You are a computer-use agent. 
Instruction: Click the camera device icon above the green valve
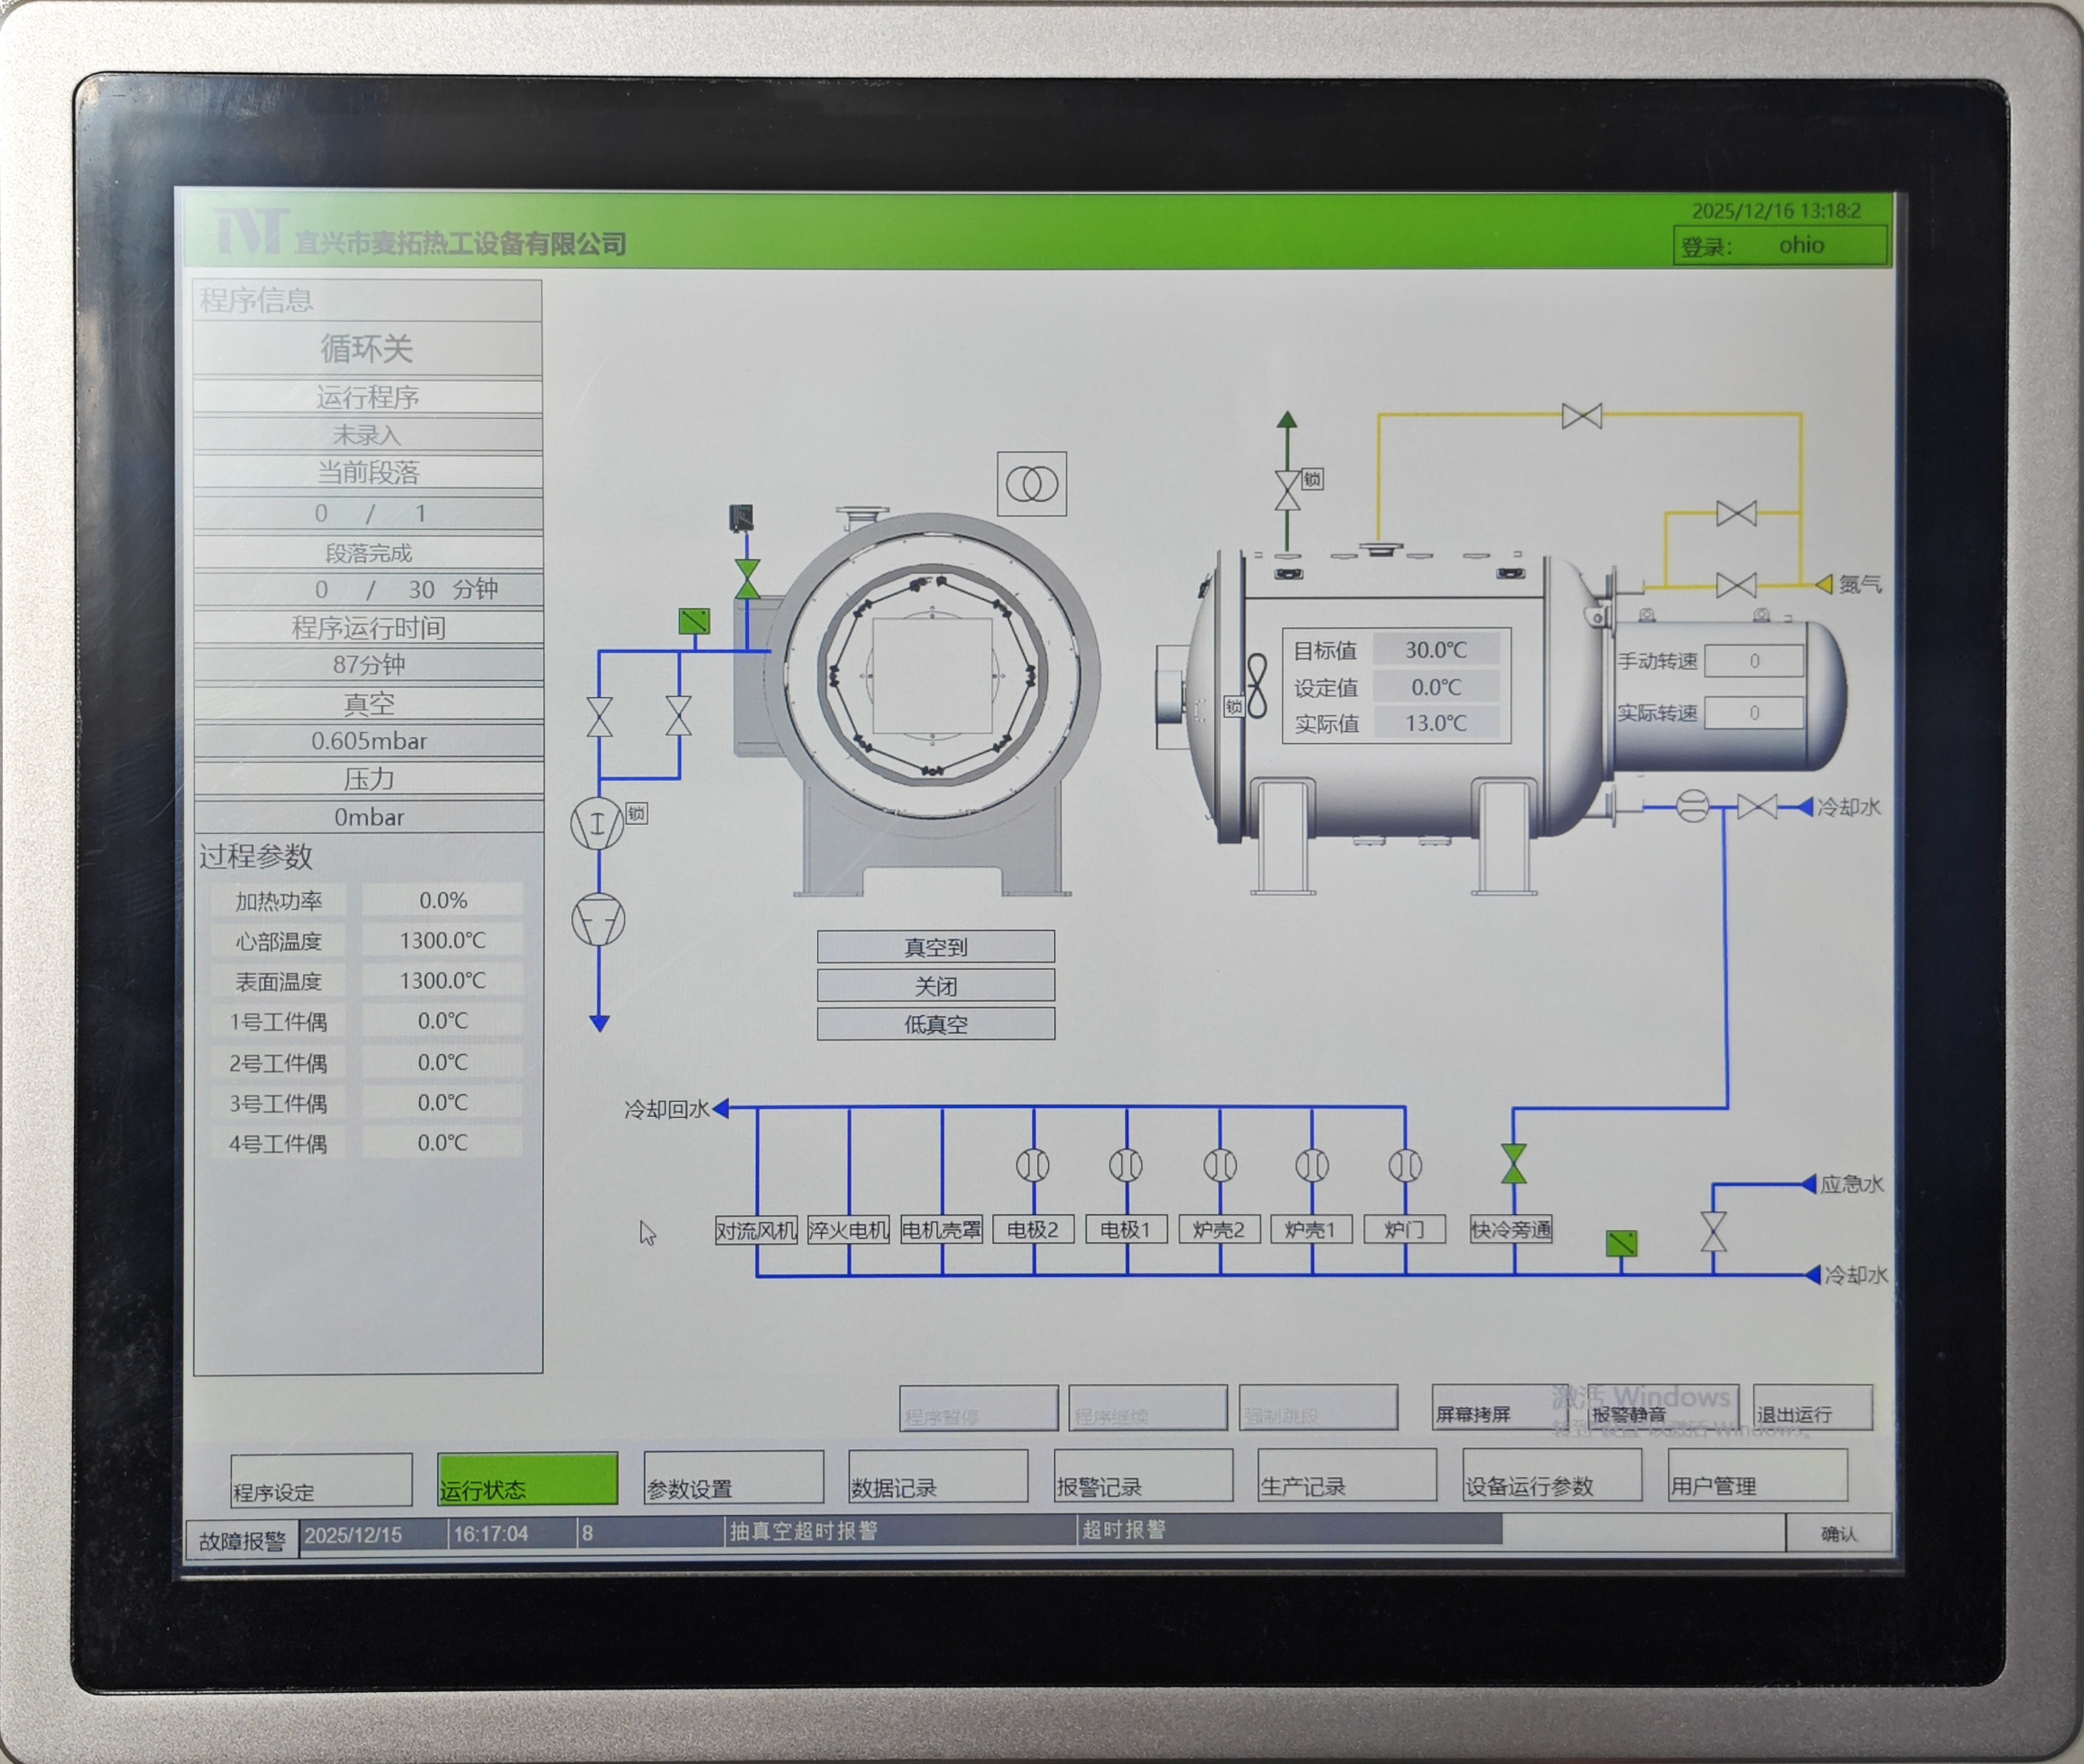click(741, 518)
